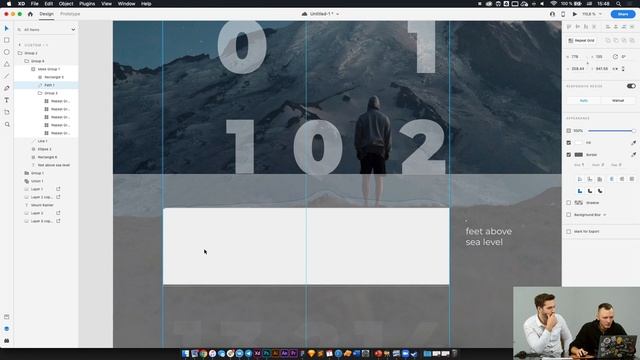This screenshot has width=640, height=360.
Task: Click the Repeat Grid button
Action: (x=582, y=40)
